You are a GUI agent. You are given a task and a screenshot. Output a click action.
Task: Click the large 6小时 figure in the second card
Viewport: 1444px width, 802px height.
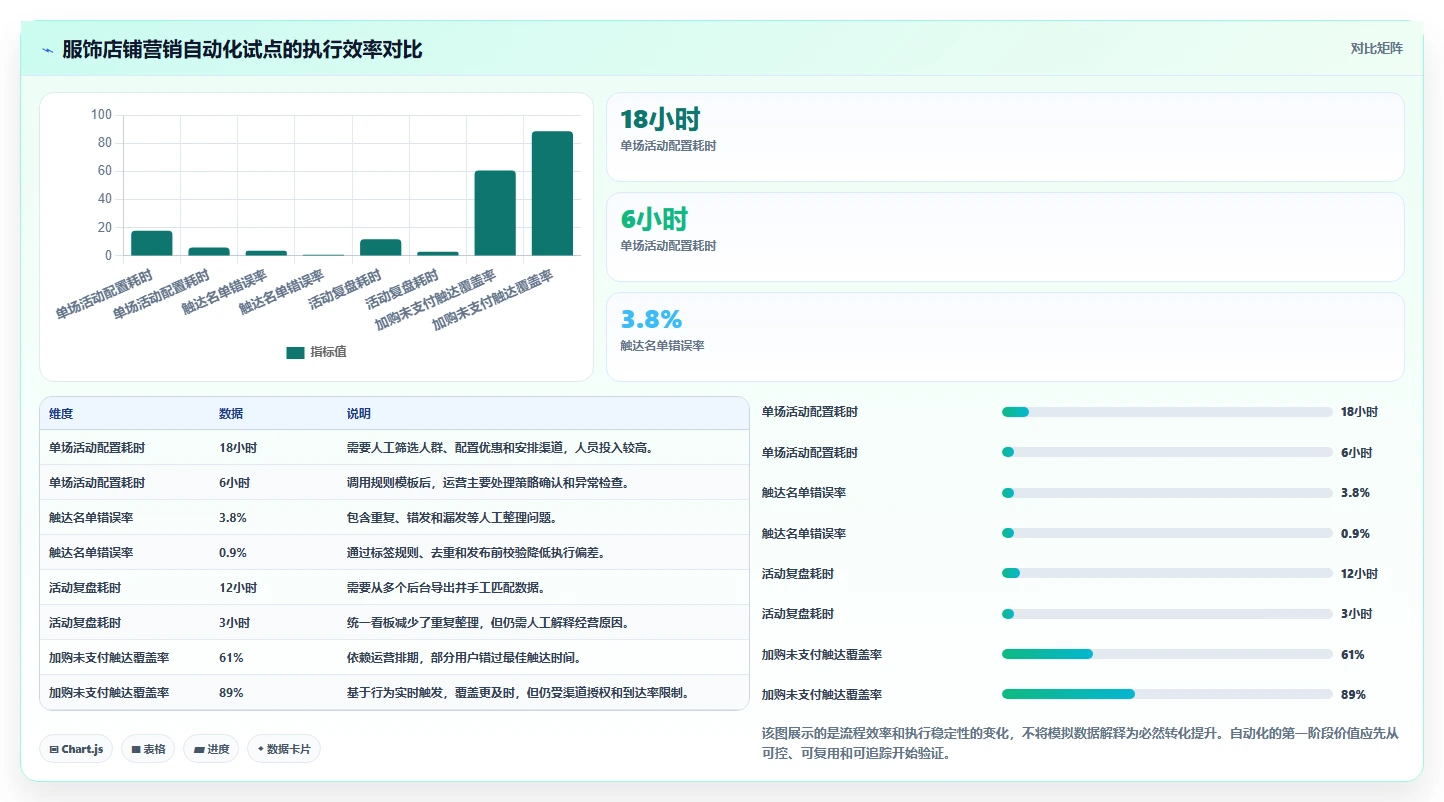[654, 219]
